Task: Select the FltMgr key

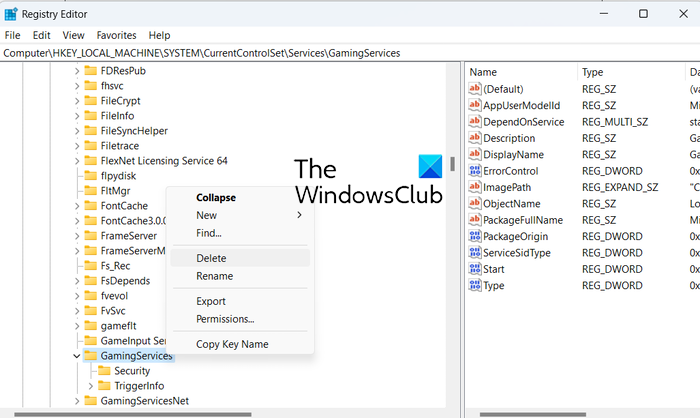Action: coord(115,191)
